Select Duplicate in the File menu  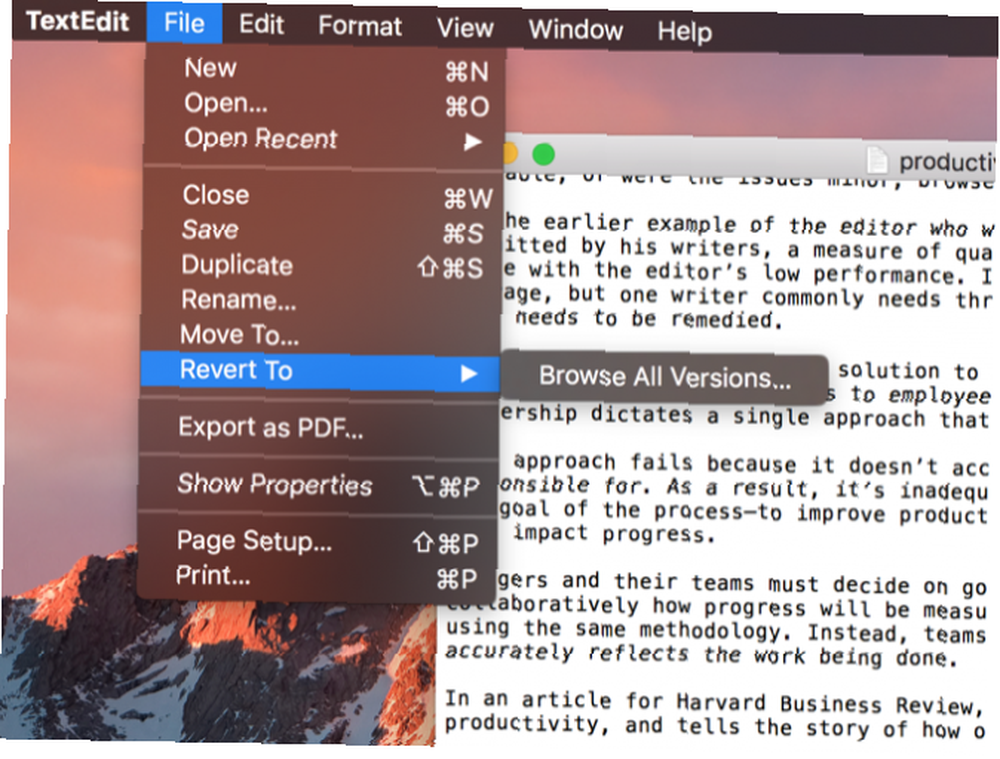pos(322,266)
